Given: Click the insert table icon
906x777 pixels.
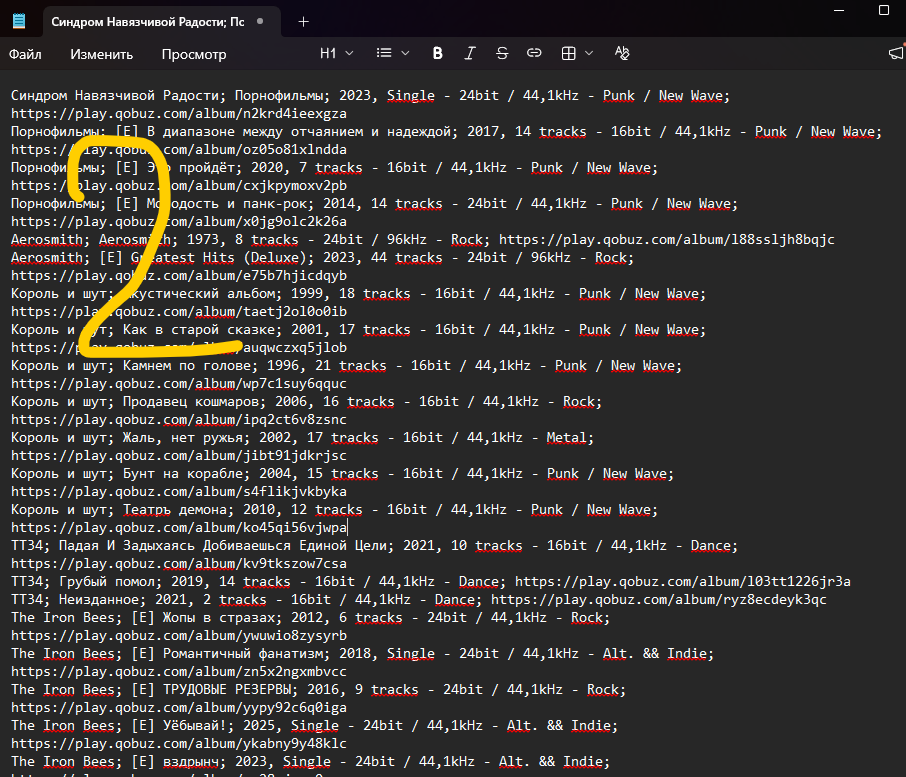Looking at the screenshot, I should (568, 53).
